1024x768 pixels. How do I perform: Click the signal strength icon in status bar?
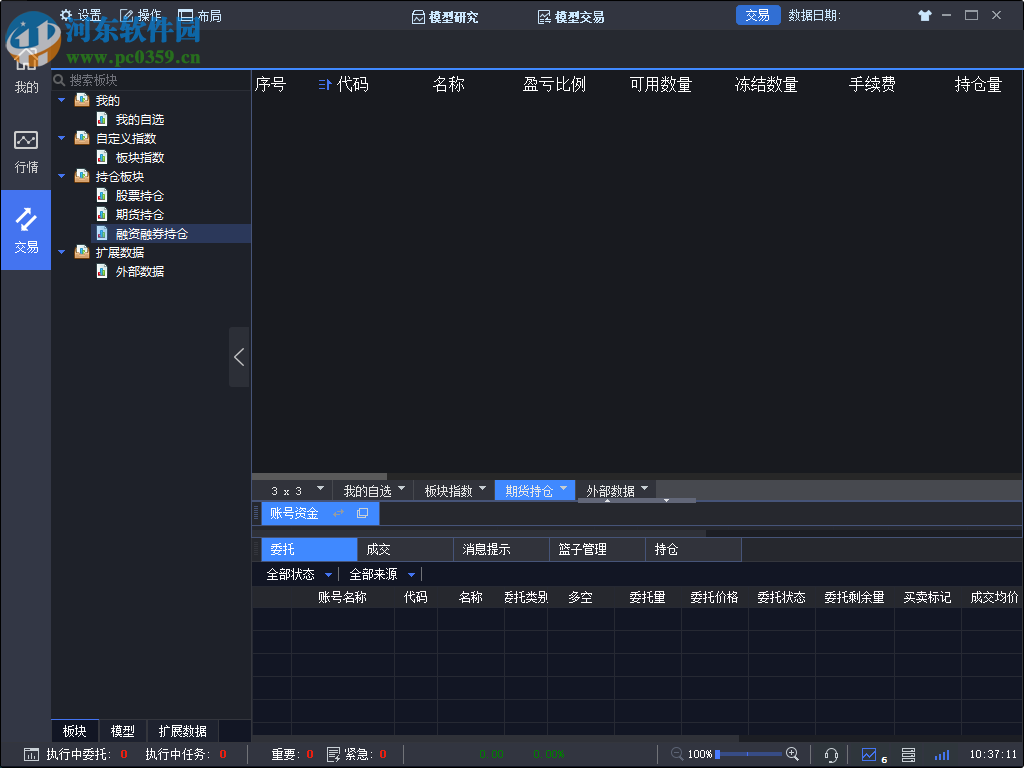tap(941, 754)
